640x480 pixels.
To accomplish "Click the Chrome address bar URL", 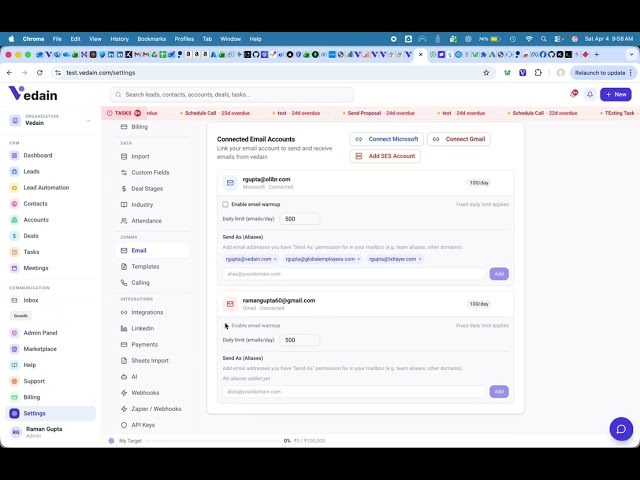I will pyautogui.click(x=101, y=73).
